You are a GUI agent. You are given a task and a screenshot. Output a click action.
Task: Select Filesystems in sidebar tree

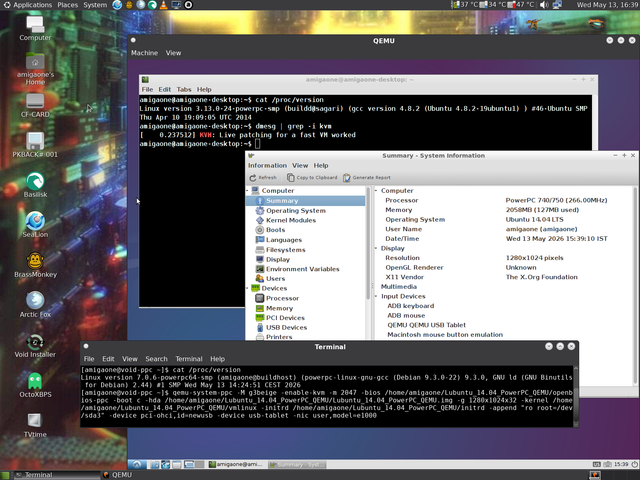(x=286, y=250)
